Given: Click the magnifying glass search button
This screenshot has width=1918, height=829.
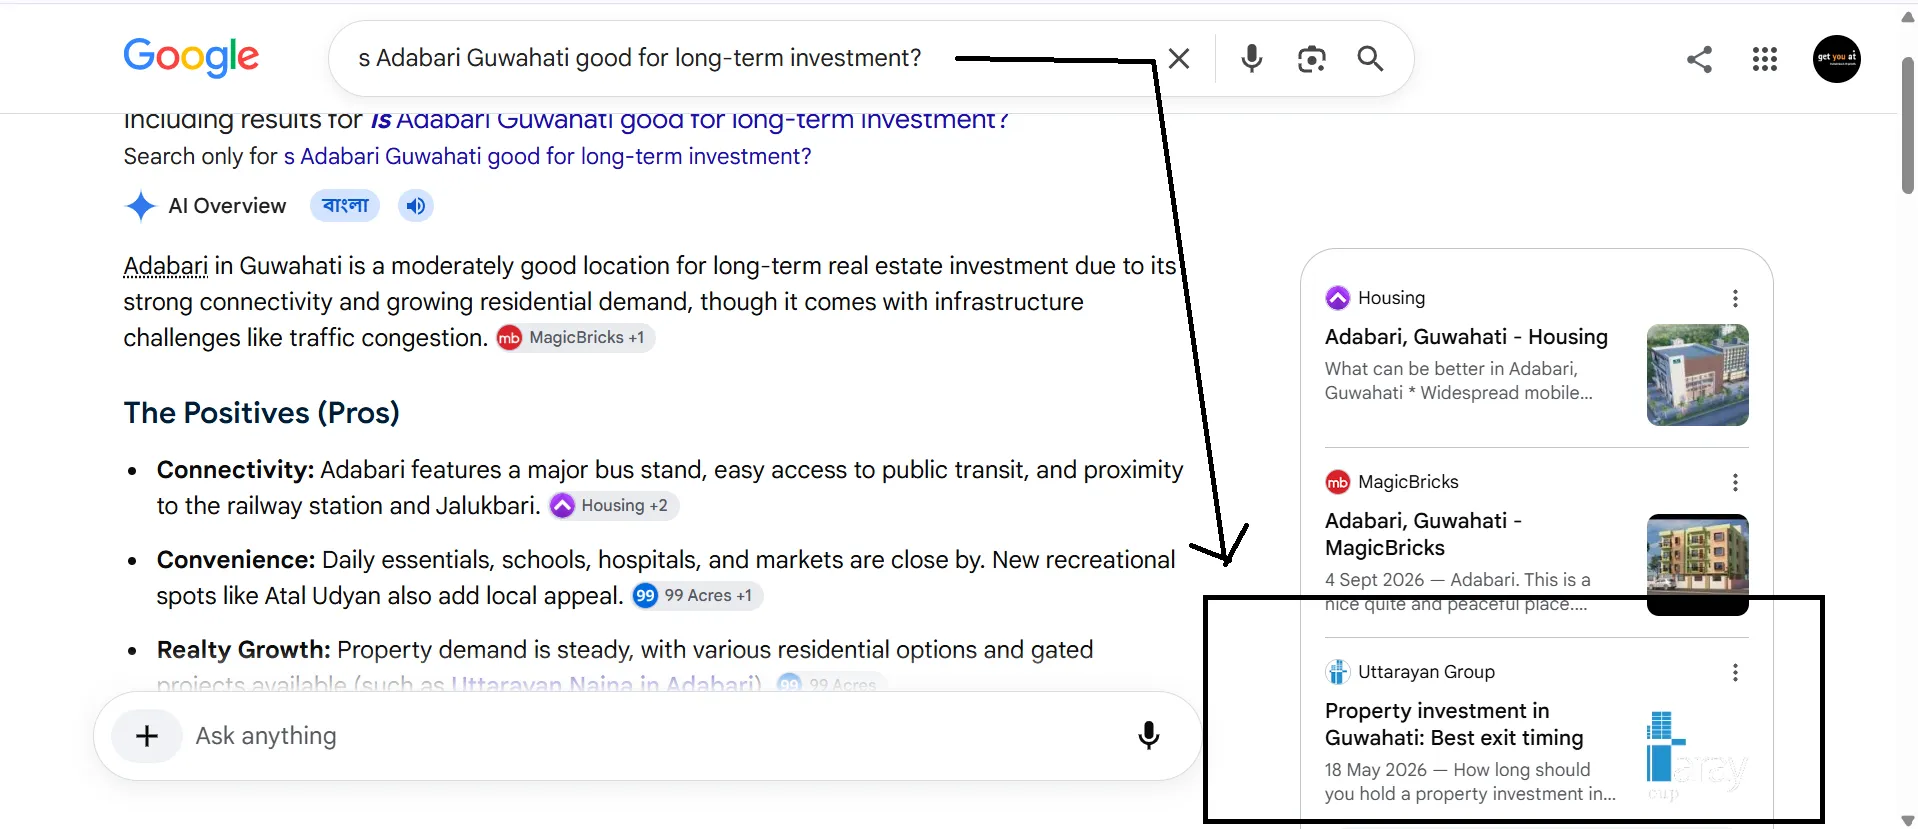Looking at the screenshot, I should pos(1370,59).
